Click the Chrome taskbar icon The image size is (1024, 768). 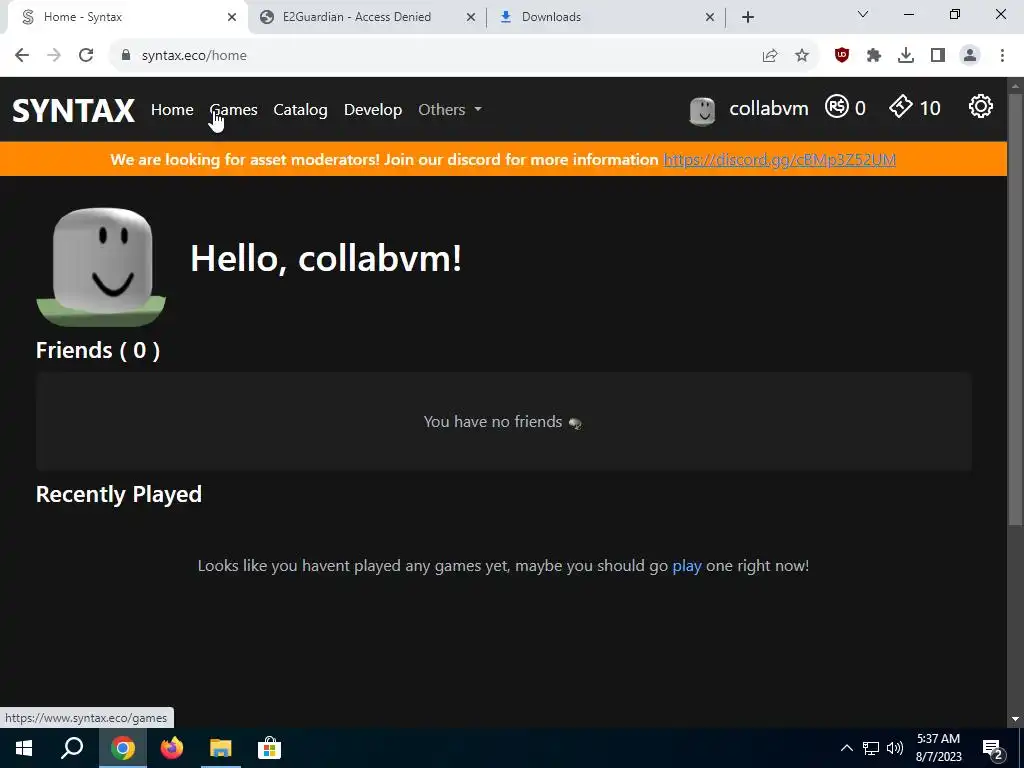(x=123, y=748)
